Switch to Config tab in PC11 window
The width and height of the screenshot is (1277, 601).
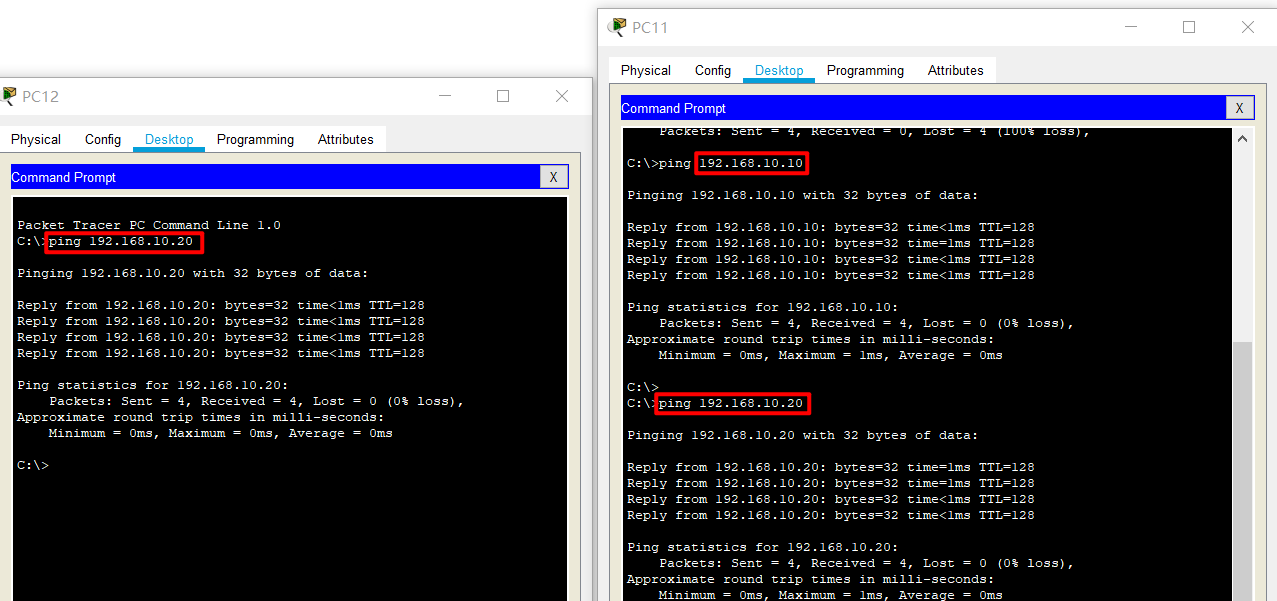[x=713, y=70]
